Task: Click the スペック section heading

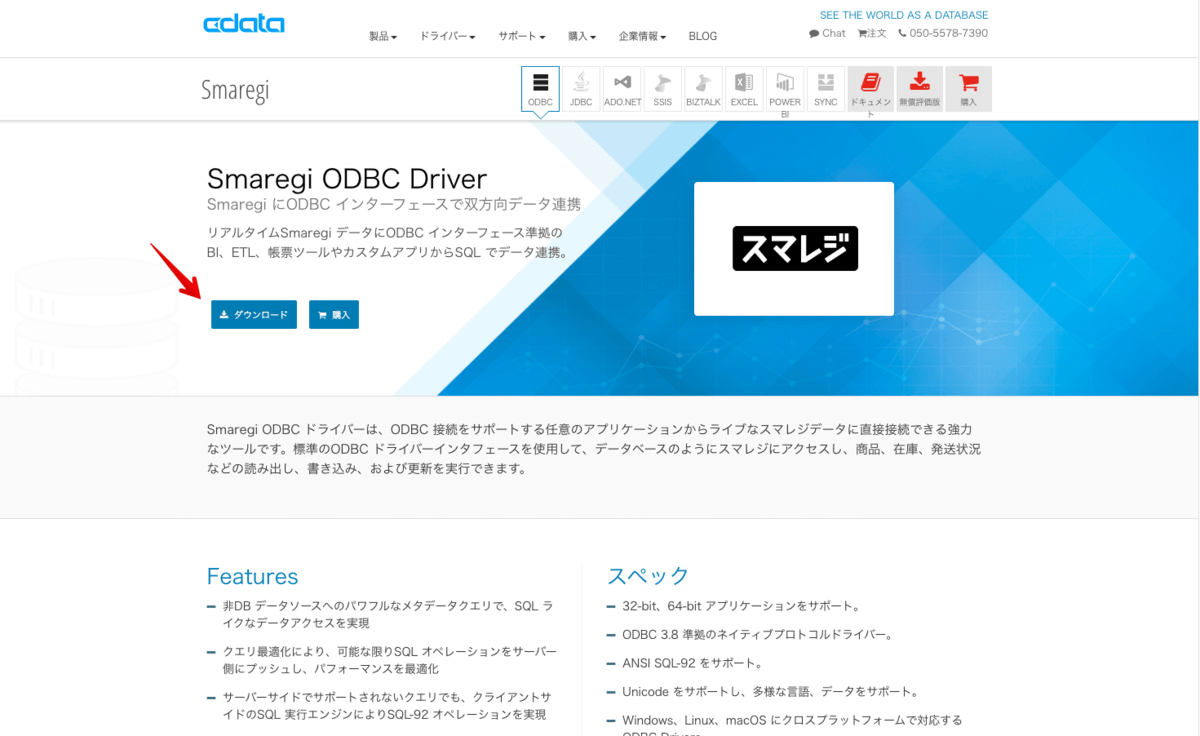Action: coord(648,576)
